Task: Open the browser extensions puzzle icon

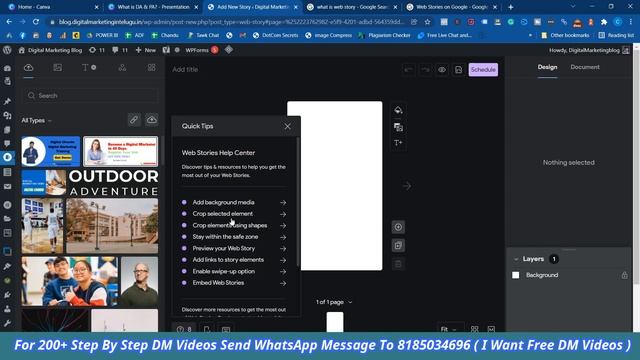Action: point(604,22)
